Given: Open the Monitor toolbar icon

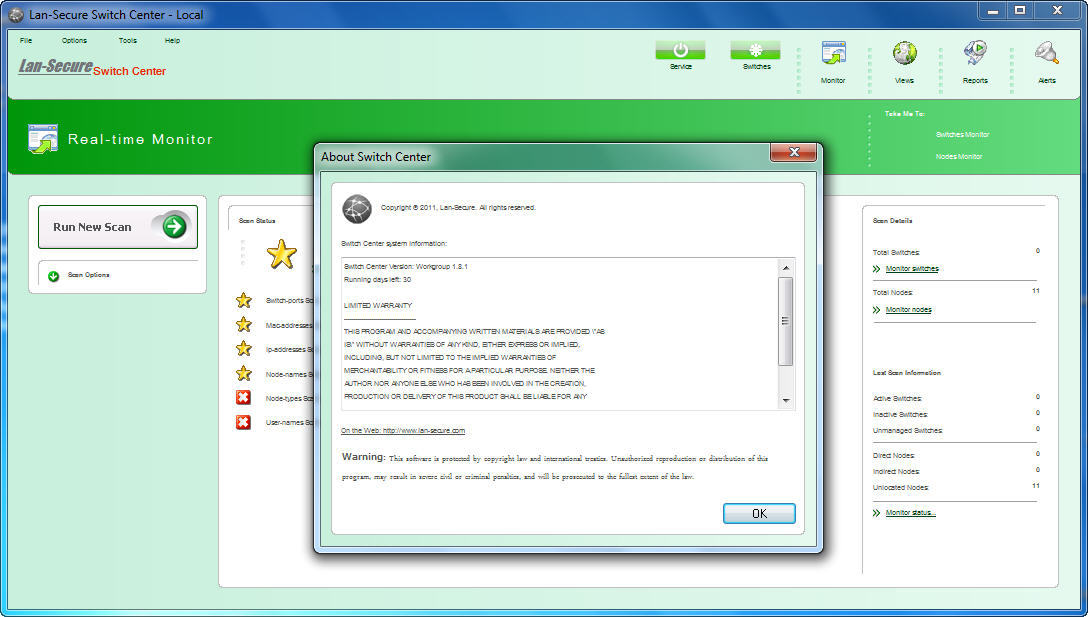Looking at the screenshot, I should 833,54.
